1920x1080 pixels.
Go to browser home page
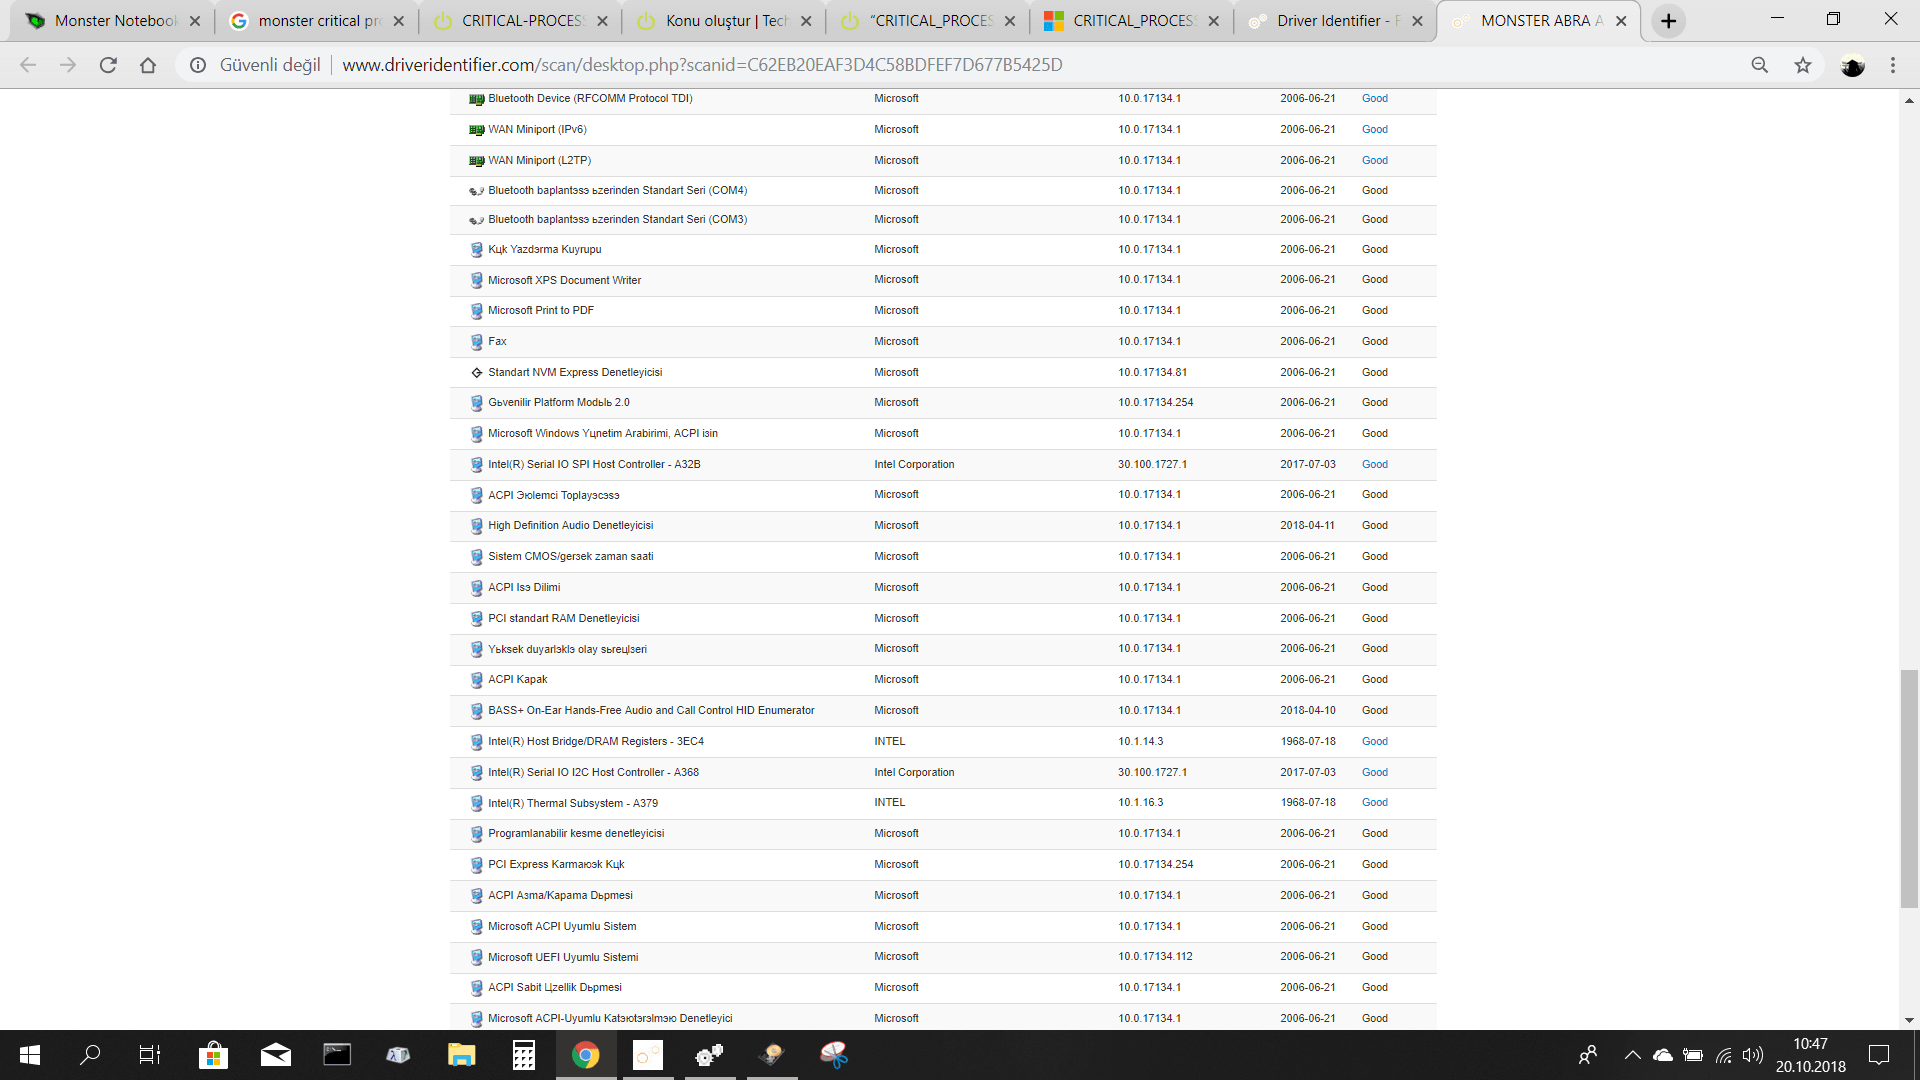tap(148, 65)
